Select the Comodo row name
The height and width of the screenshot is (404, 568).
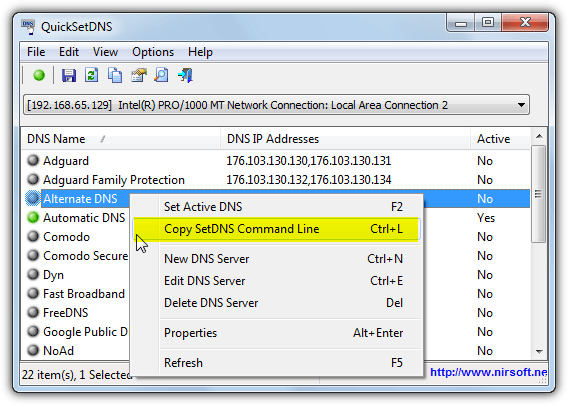pyautogui.click(x=66, y=237)
